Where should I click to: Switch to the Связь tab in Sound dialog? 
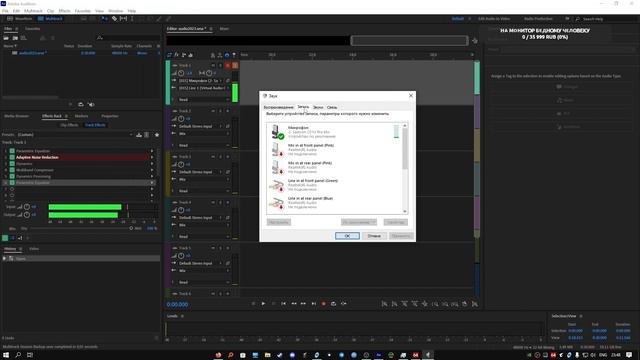pos(332,107)
